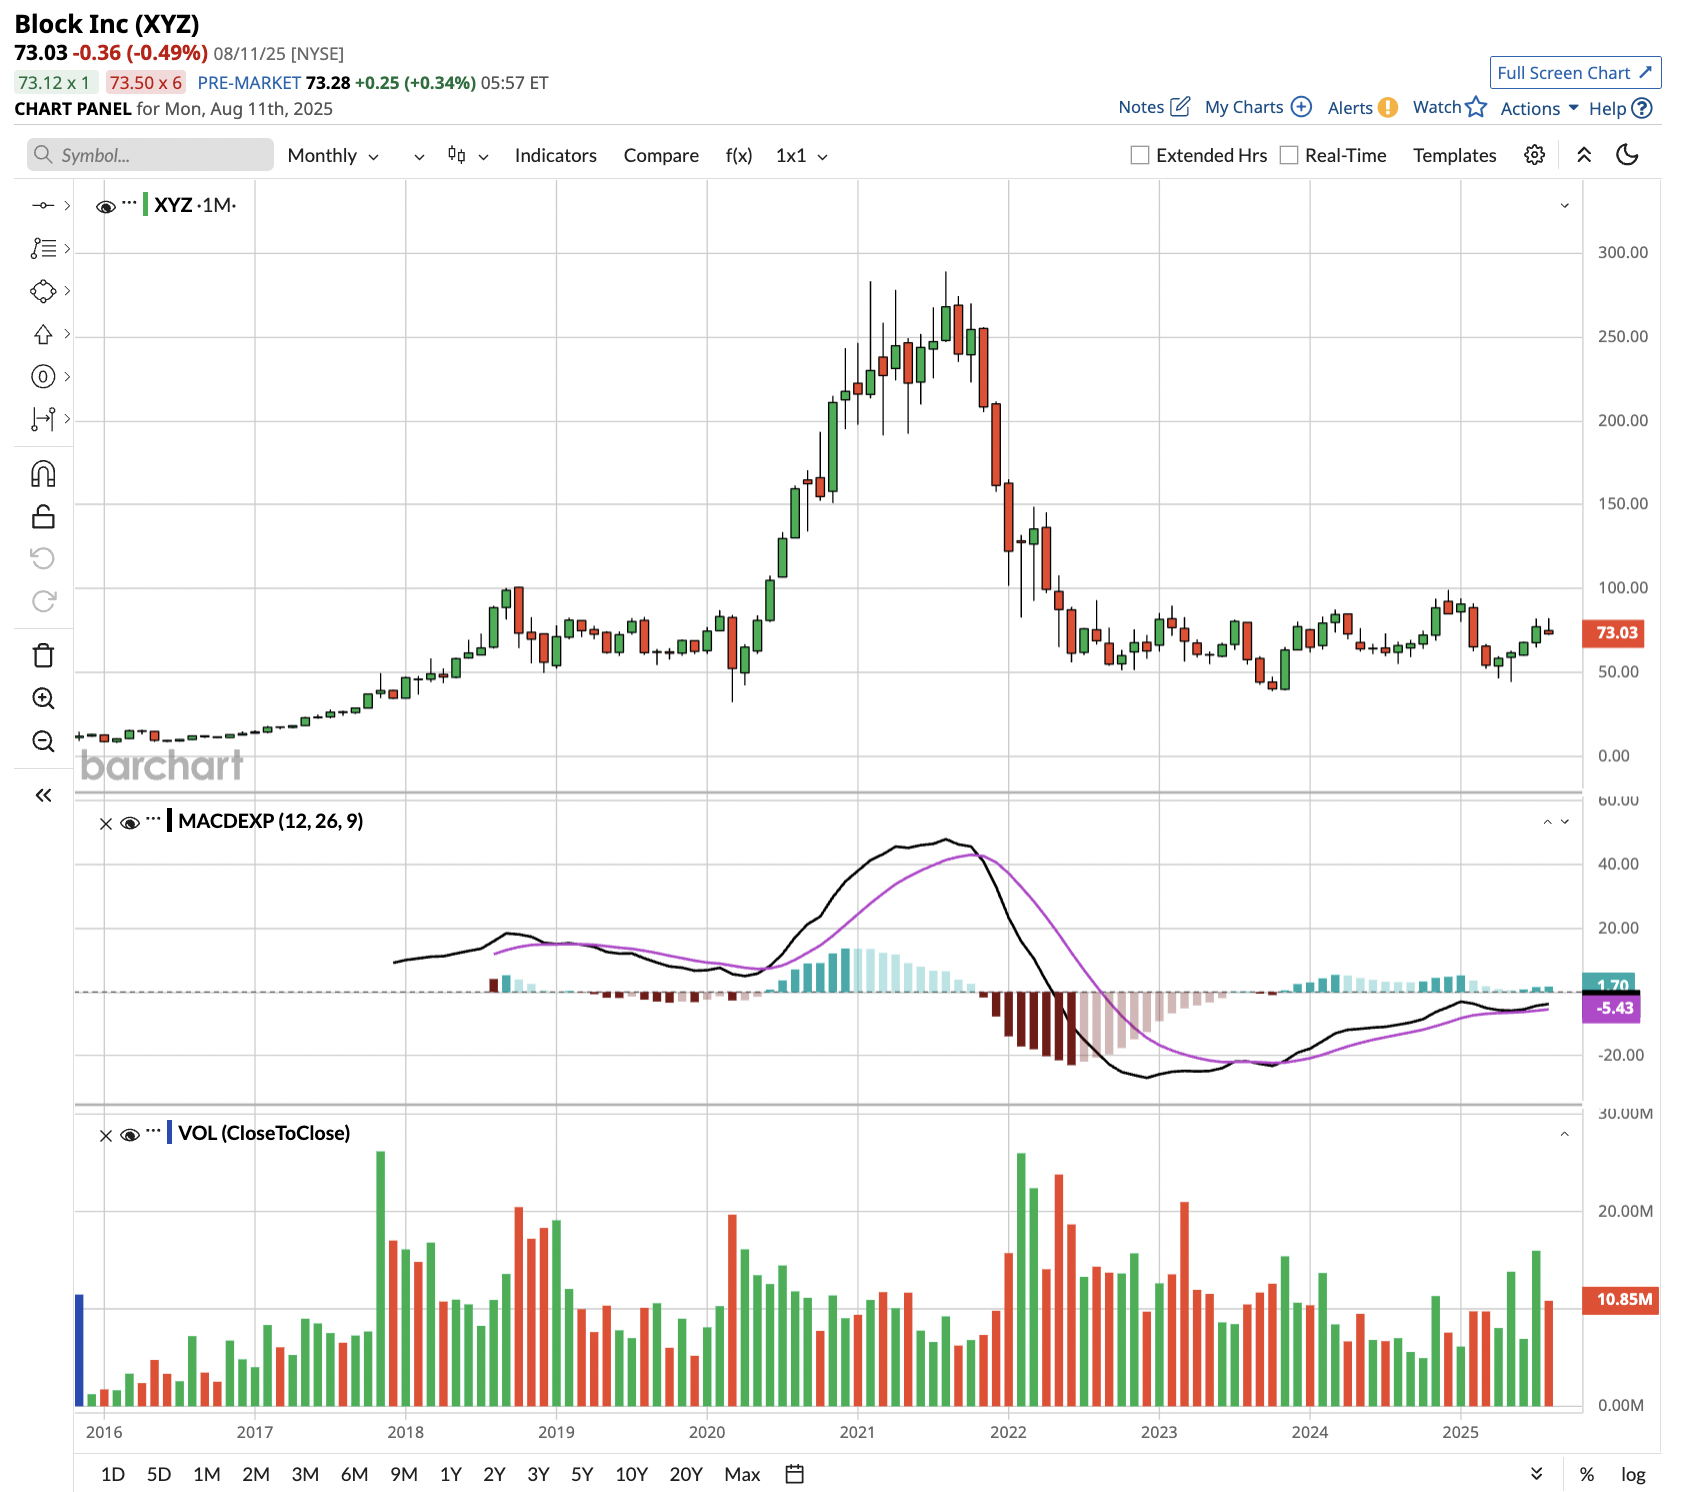Click the green XYZ series color bar
This screenshot has width=1694, height=1492.
[146, 204]
